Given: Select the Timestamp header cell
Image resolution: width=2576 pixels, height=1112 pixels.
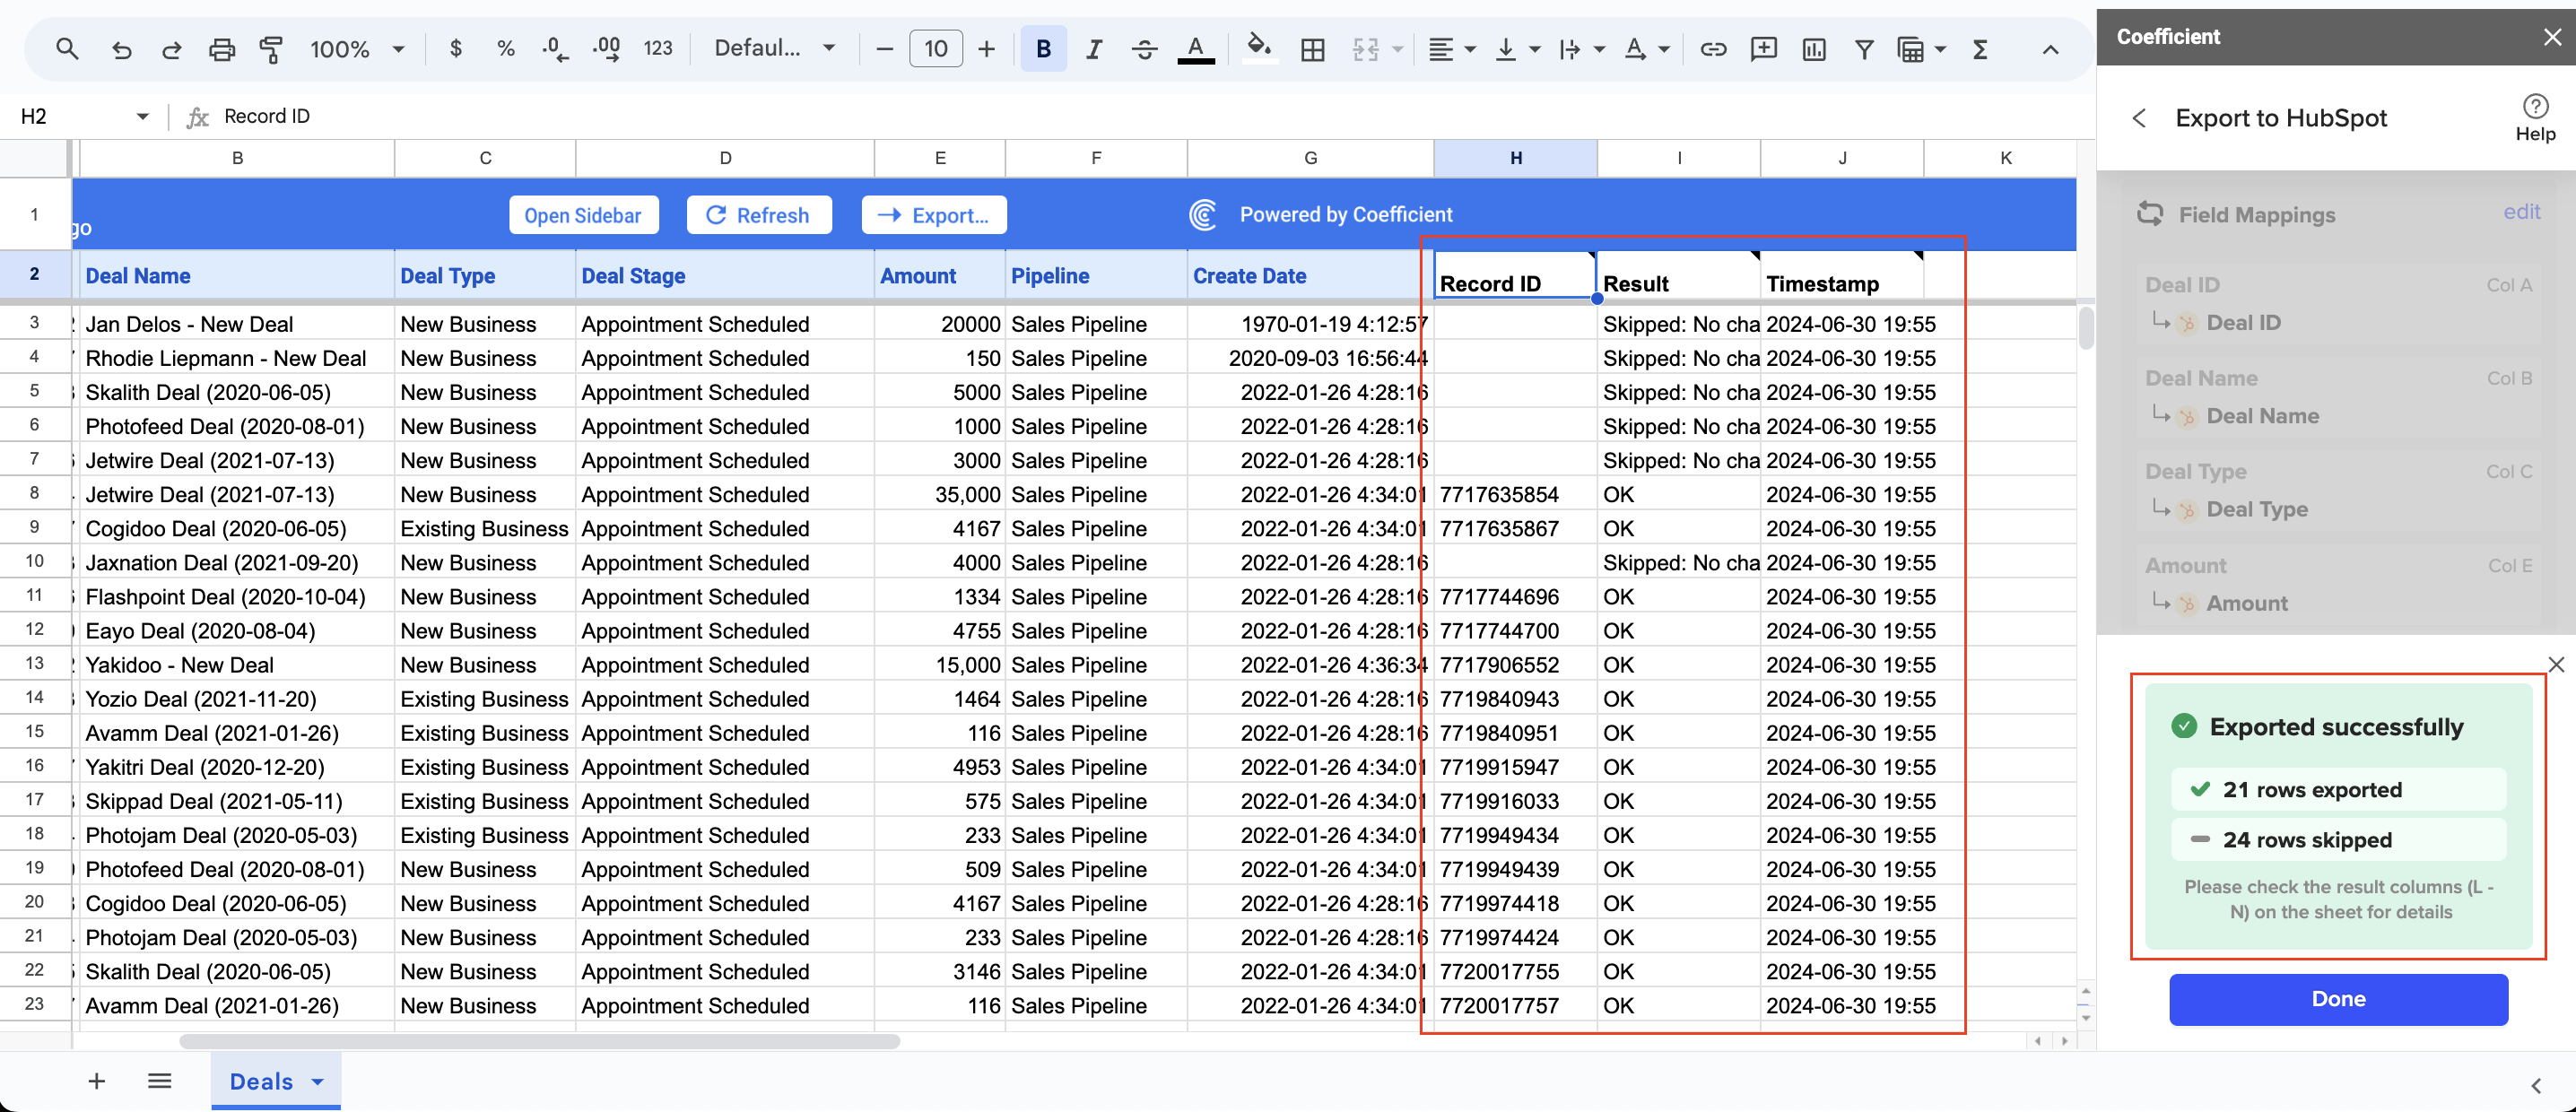Looking at the screenshot, I should click(x=1841, y=275).
